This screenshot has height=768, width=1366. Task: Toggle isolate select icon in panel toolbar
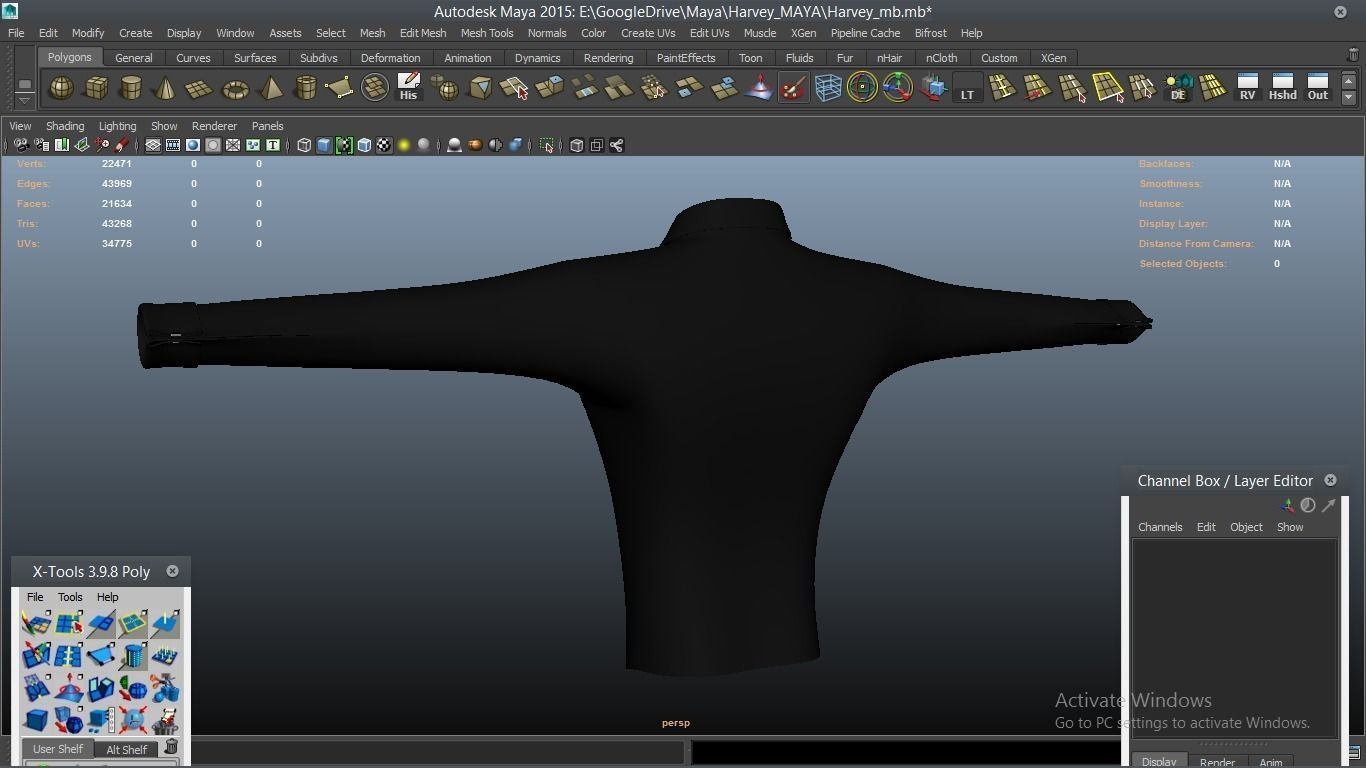(547, 145)
